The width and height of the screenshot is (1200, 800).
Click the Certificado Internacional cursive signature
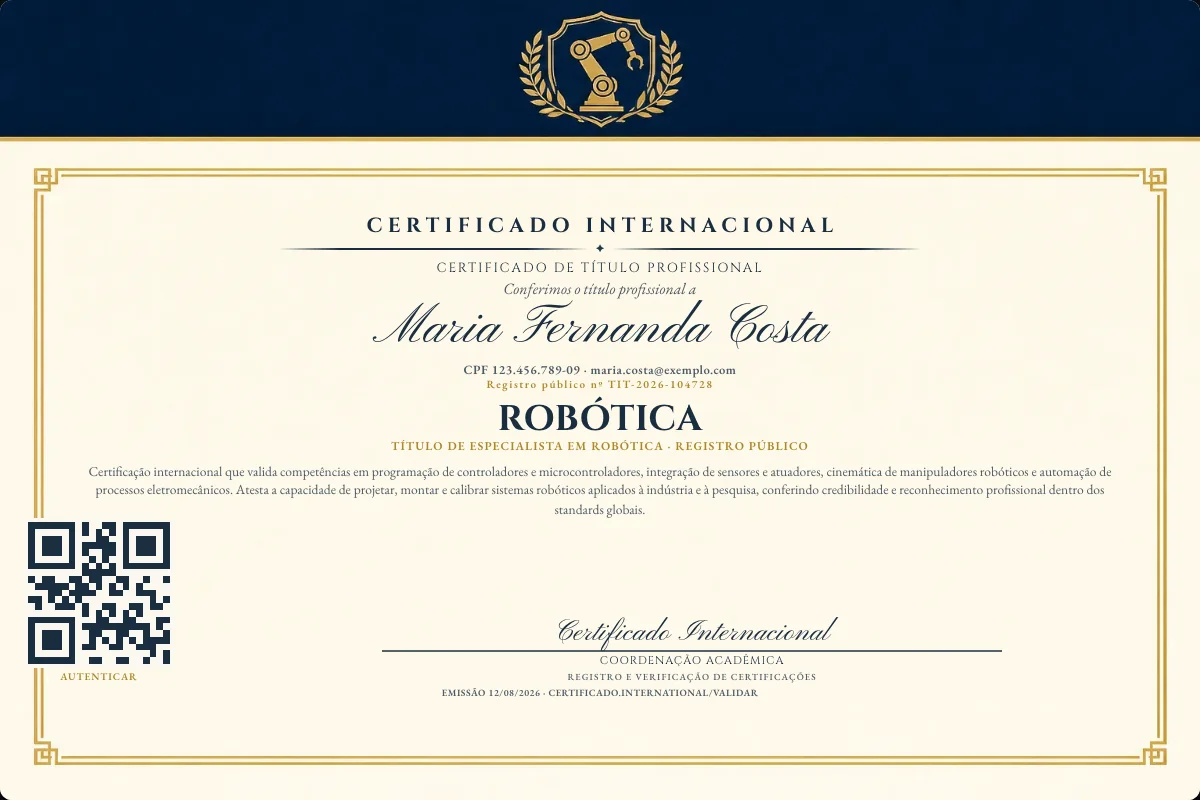pos(695,631)
